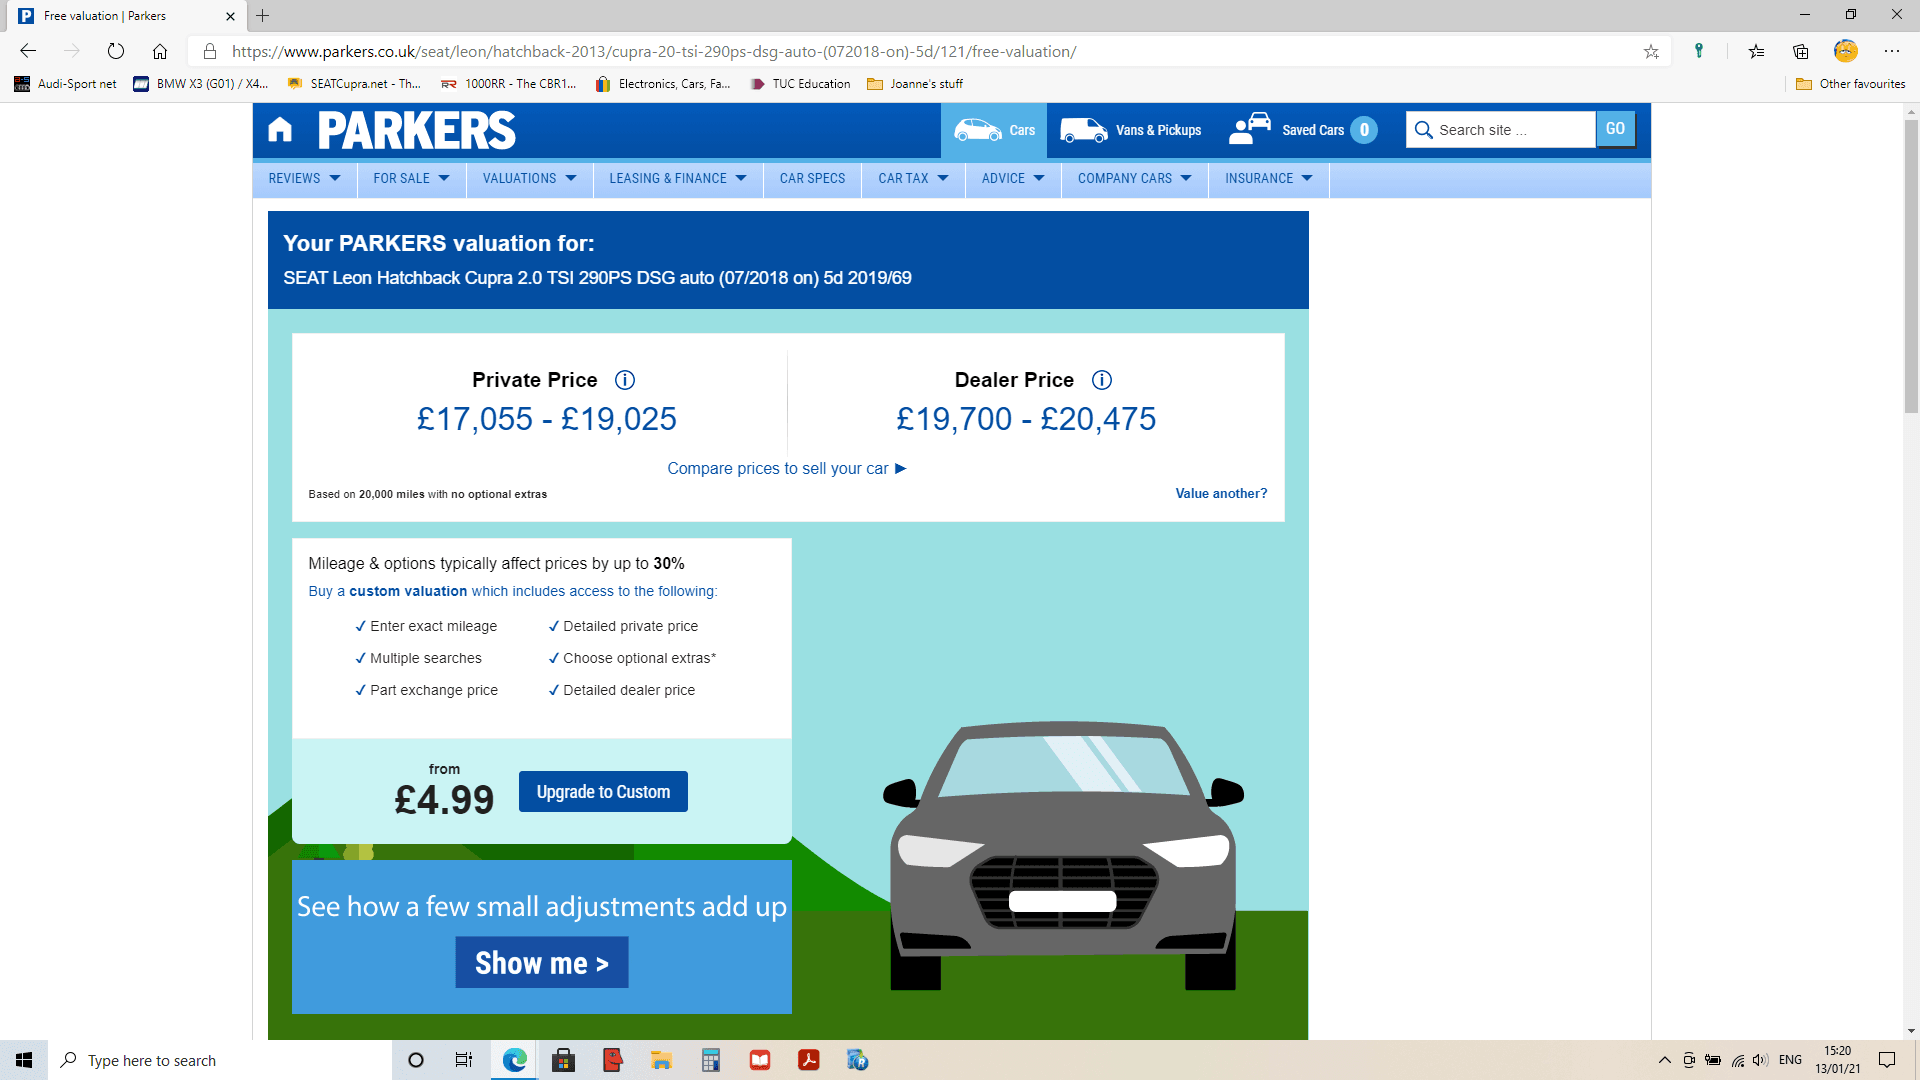Show Dealer Price info icon
Viewport: 1920px width, 1080px height.
point(1102,380)
